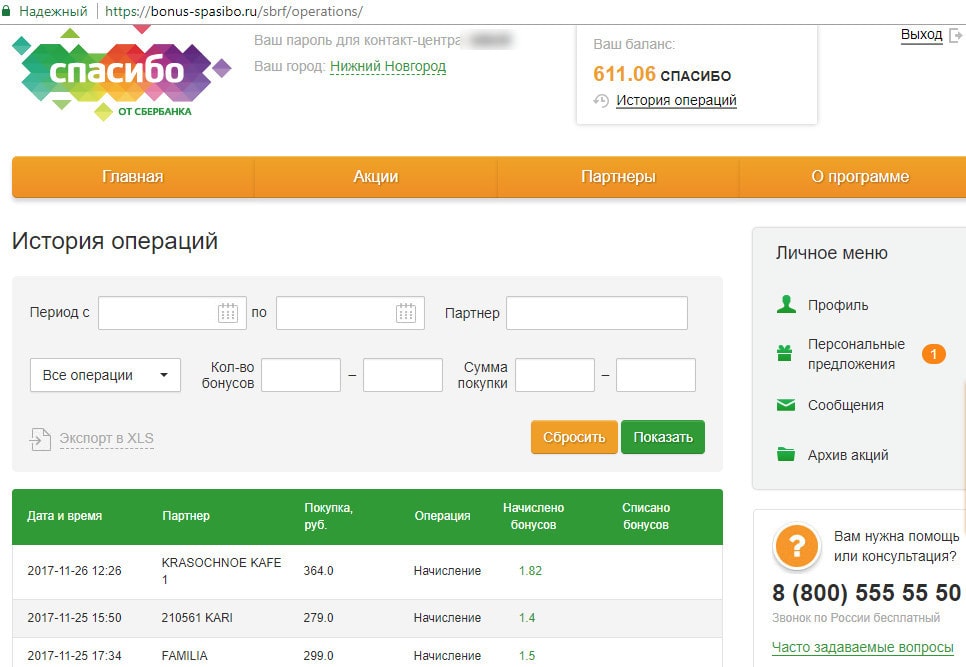Screen dimensions: 966x667
Task: Click the Списано бонусов column header
Action: coord(646,516)
